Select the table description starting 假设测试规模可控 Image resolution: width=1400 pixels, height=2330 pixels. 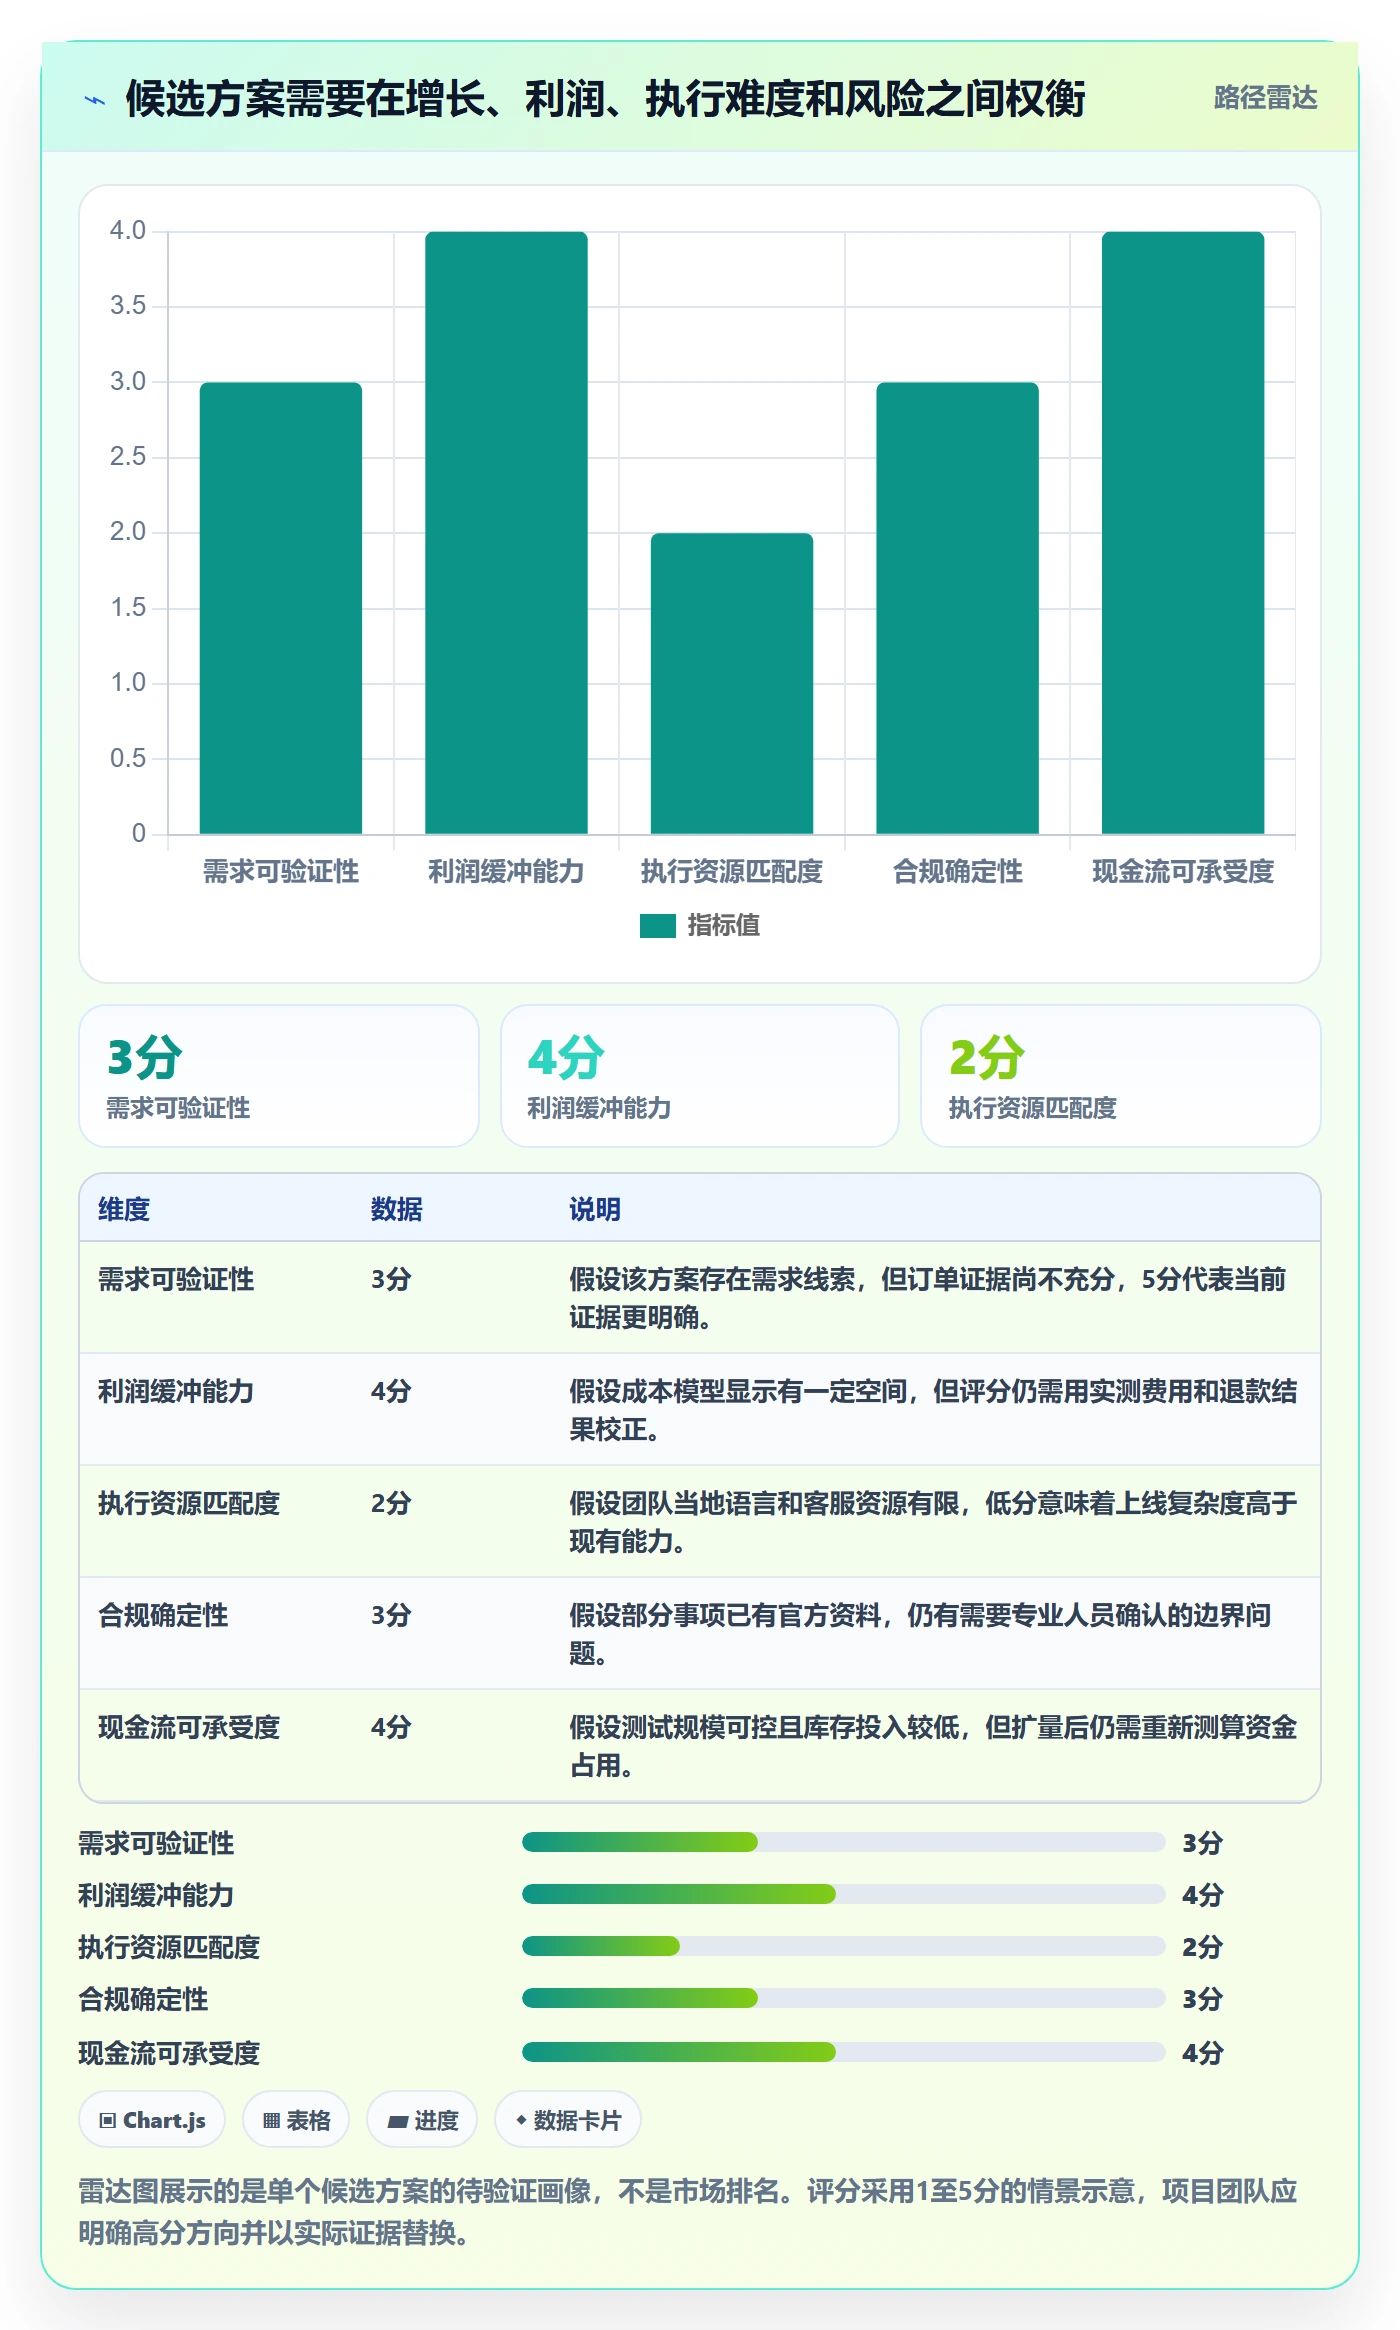(x=933, y=1746)
